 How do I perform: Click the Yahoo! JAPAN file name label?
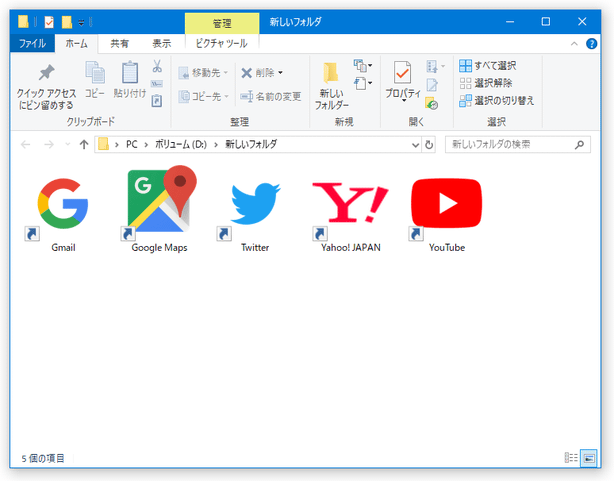[350, 248]
